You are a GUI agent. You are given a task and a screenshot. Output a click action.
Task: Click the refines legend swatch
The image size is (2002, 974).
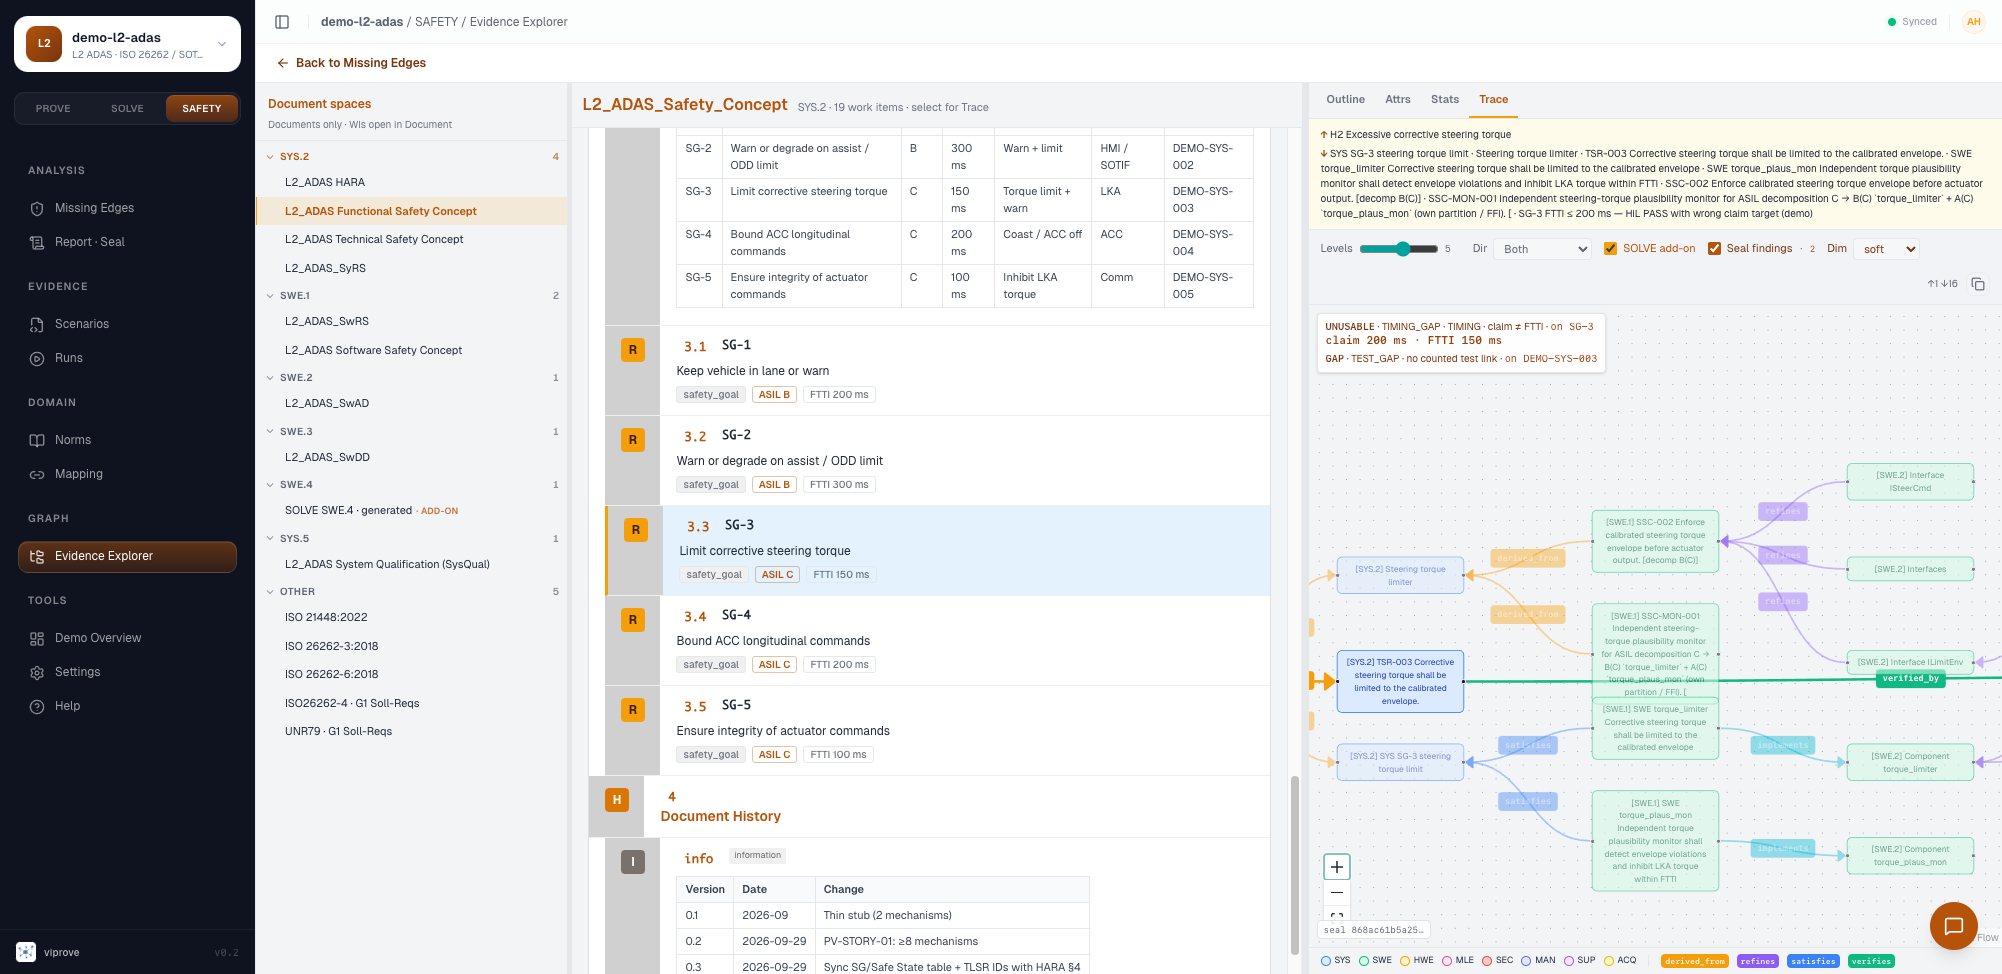1757,961
